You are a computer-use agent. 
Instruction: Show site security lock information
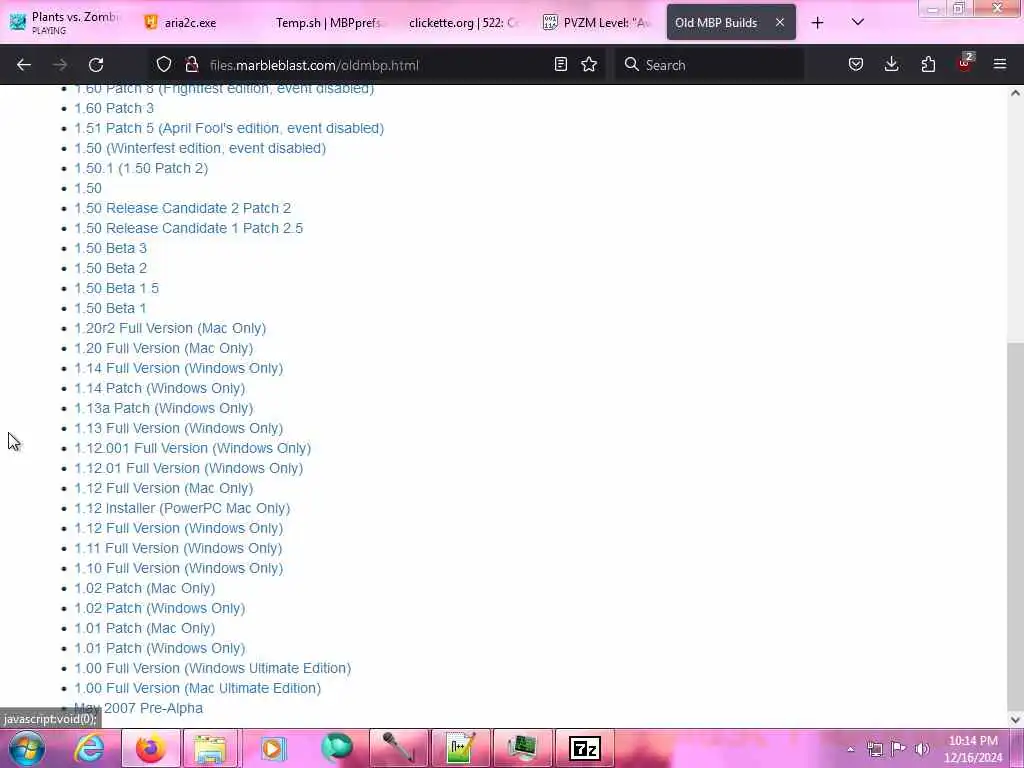pyautogui.click(x=191, y=64)
